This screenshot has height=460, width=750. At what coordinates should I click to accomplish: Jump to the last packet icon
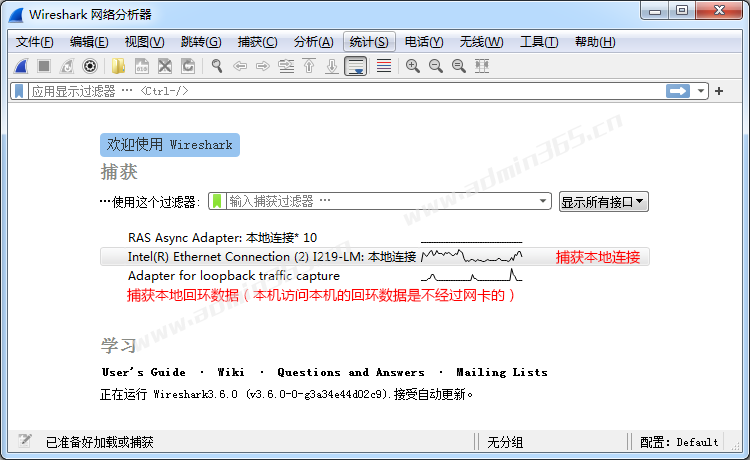[x=332, y=66]
